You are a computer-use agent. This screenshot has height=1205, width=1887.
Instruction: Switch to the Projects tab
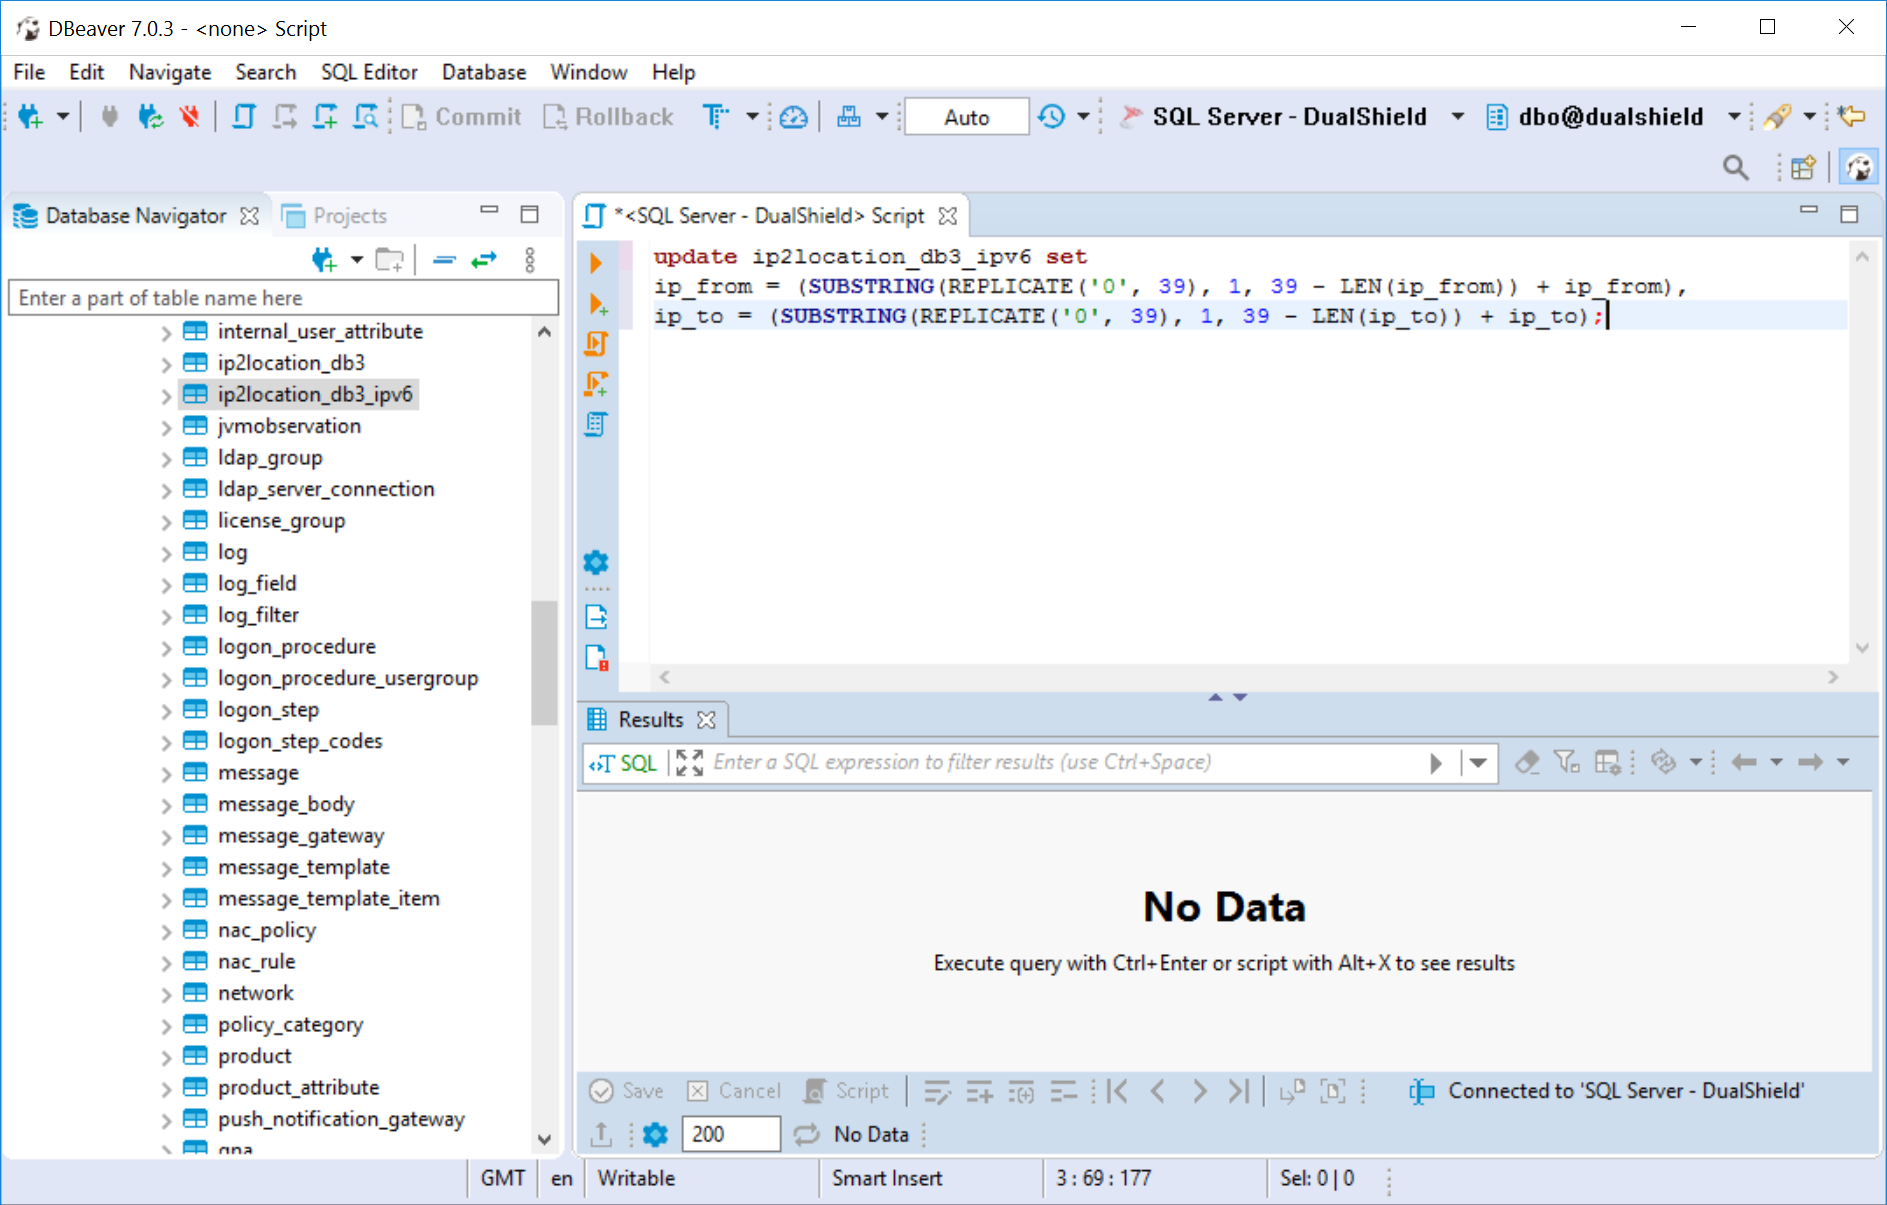[348, 216]
